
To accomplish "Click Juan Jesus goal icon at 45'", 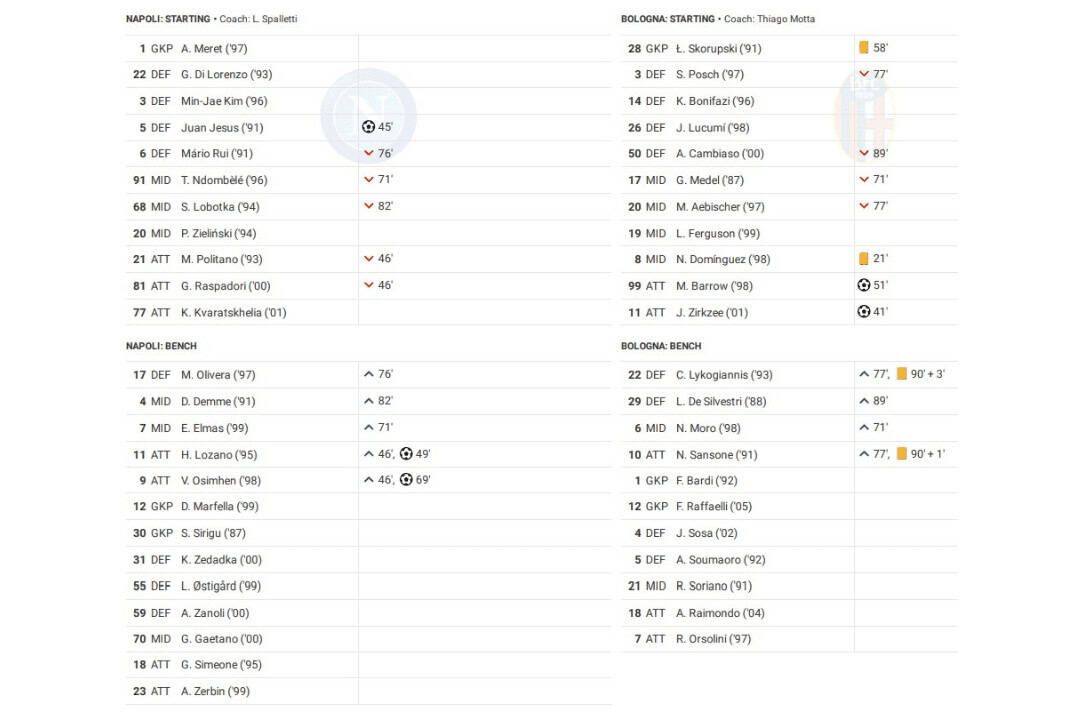I will pyautogui.click(x=368, y=127).
